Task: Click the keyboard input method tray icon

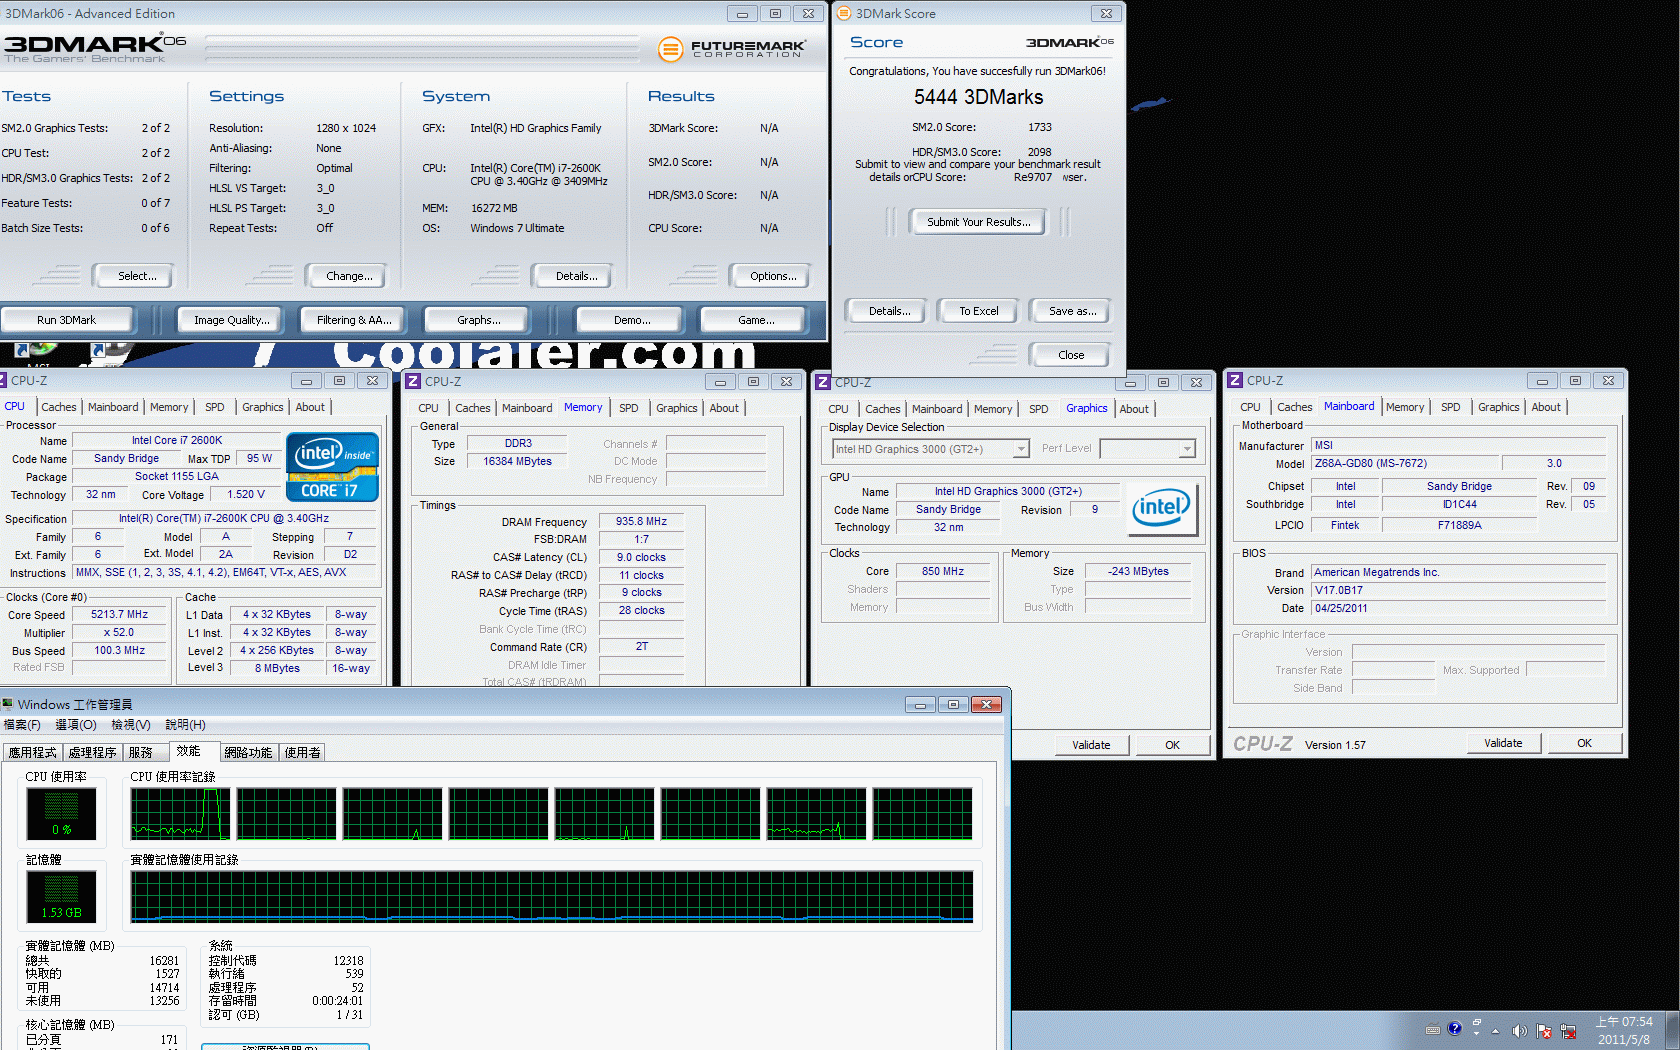Action: [x=1432, y=1029]
